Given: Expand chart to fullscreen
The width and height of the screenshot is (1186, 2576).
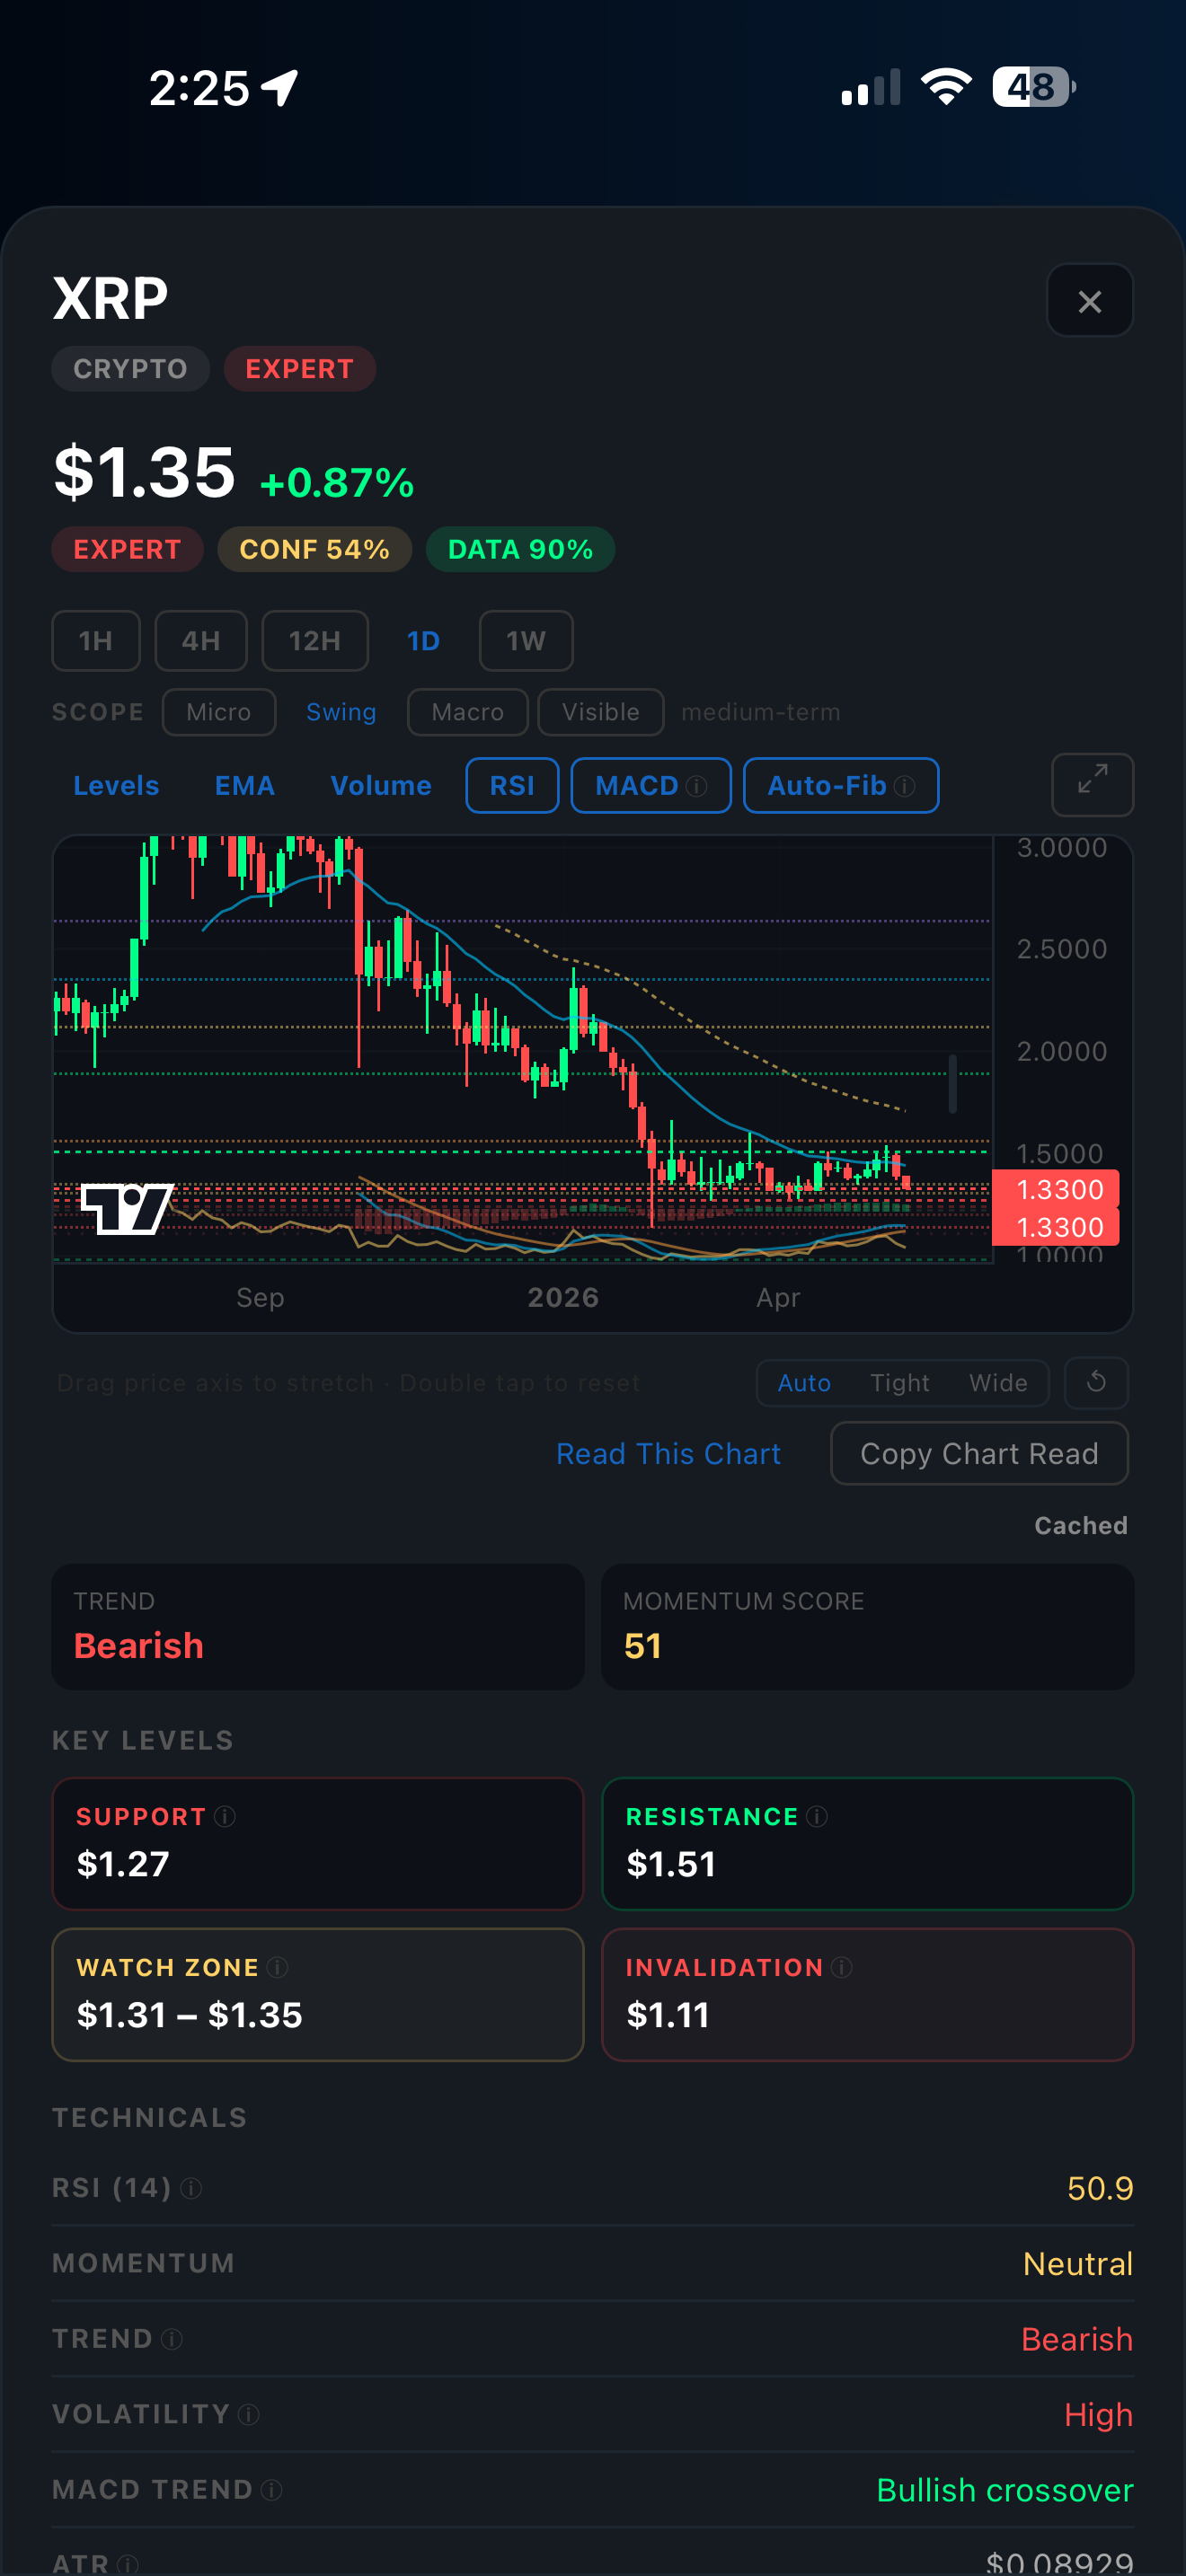Looking at the screenshot, I should pyautogui.click(x=1092, y=785).
